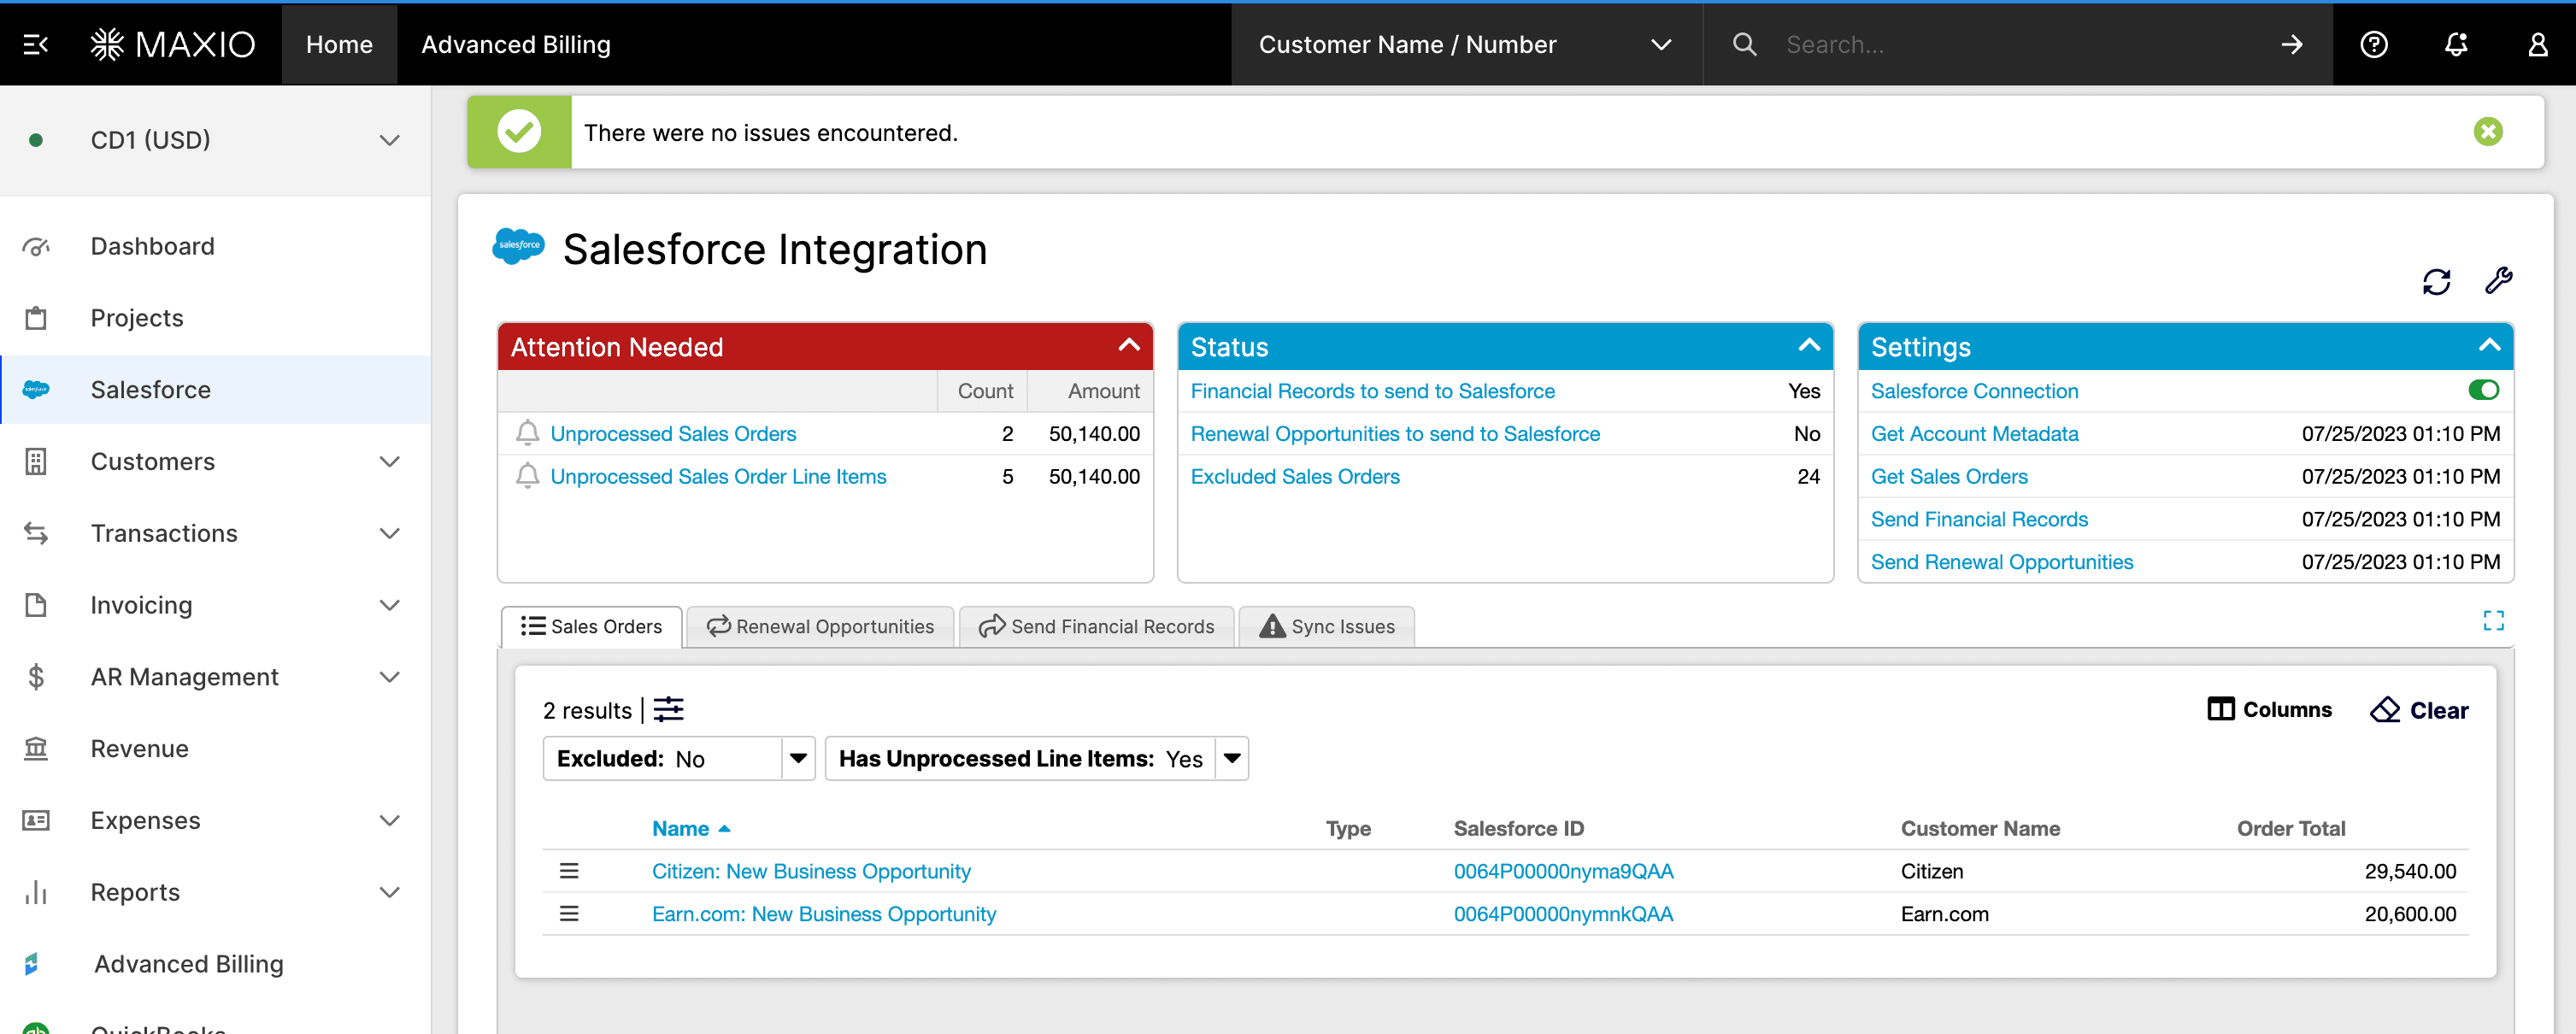Screen dimensions: 2576x1034
Task: Collapse the Status panel
Action: coord(1809,346)
